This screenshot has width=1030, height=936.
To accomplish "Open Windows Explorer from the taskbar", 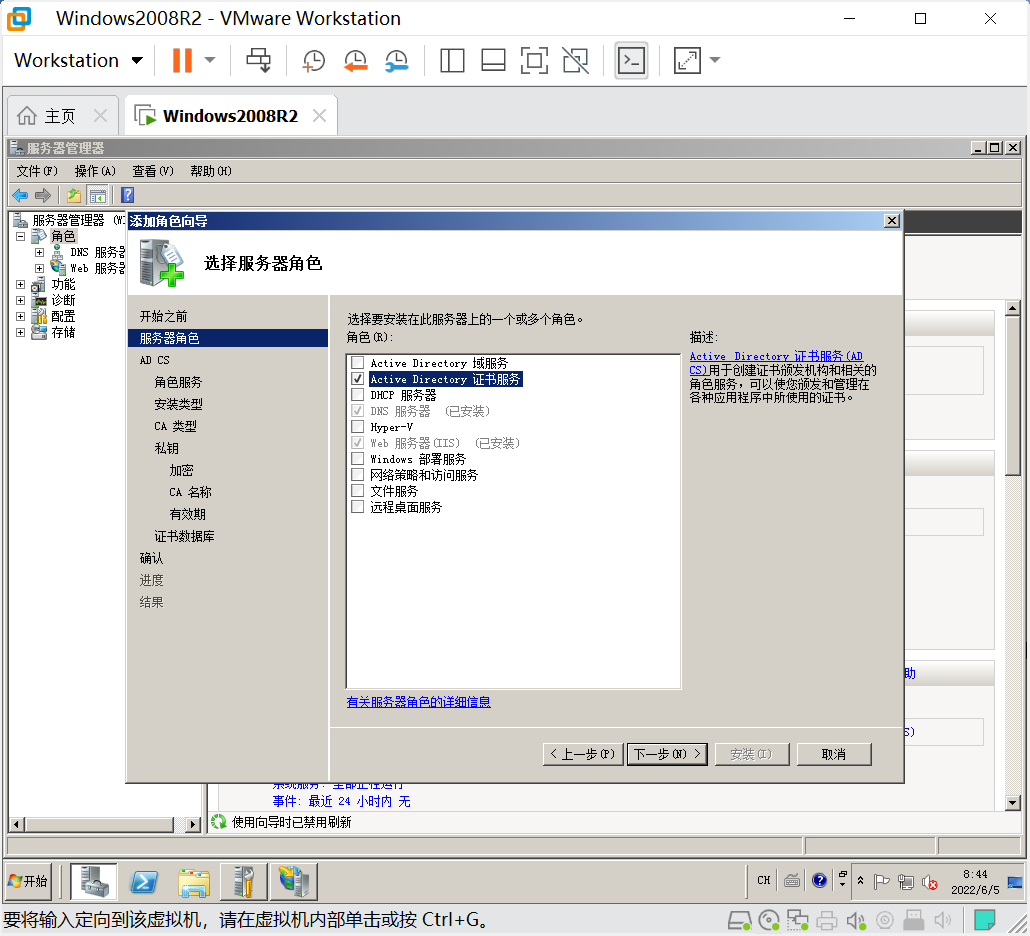I will click(194, 881).
